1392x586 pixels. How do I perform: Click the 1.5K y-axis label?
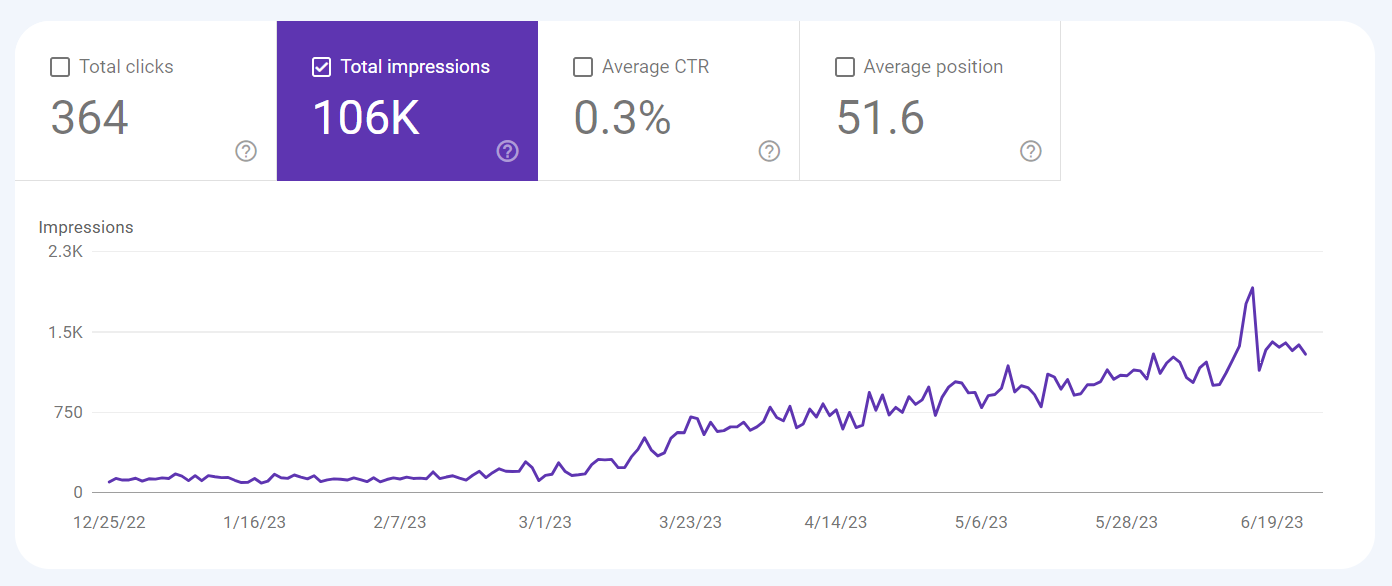[65, 332]
